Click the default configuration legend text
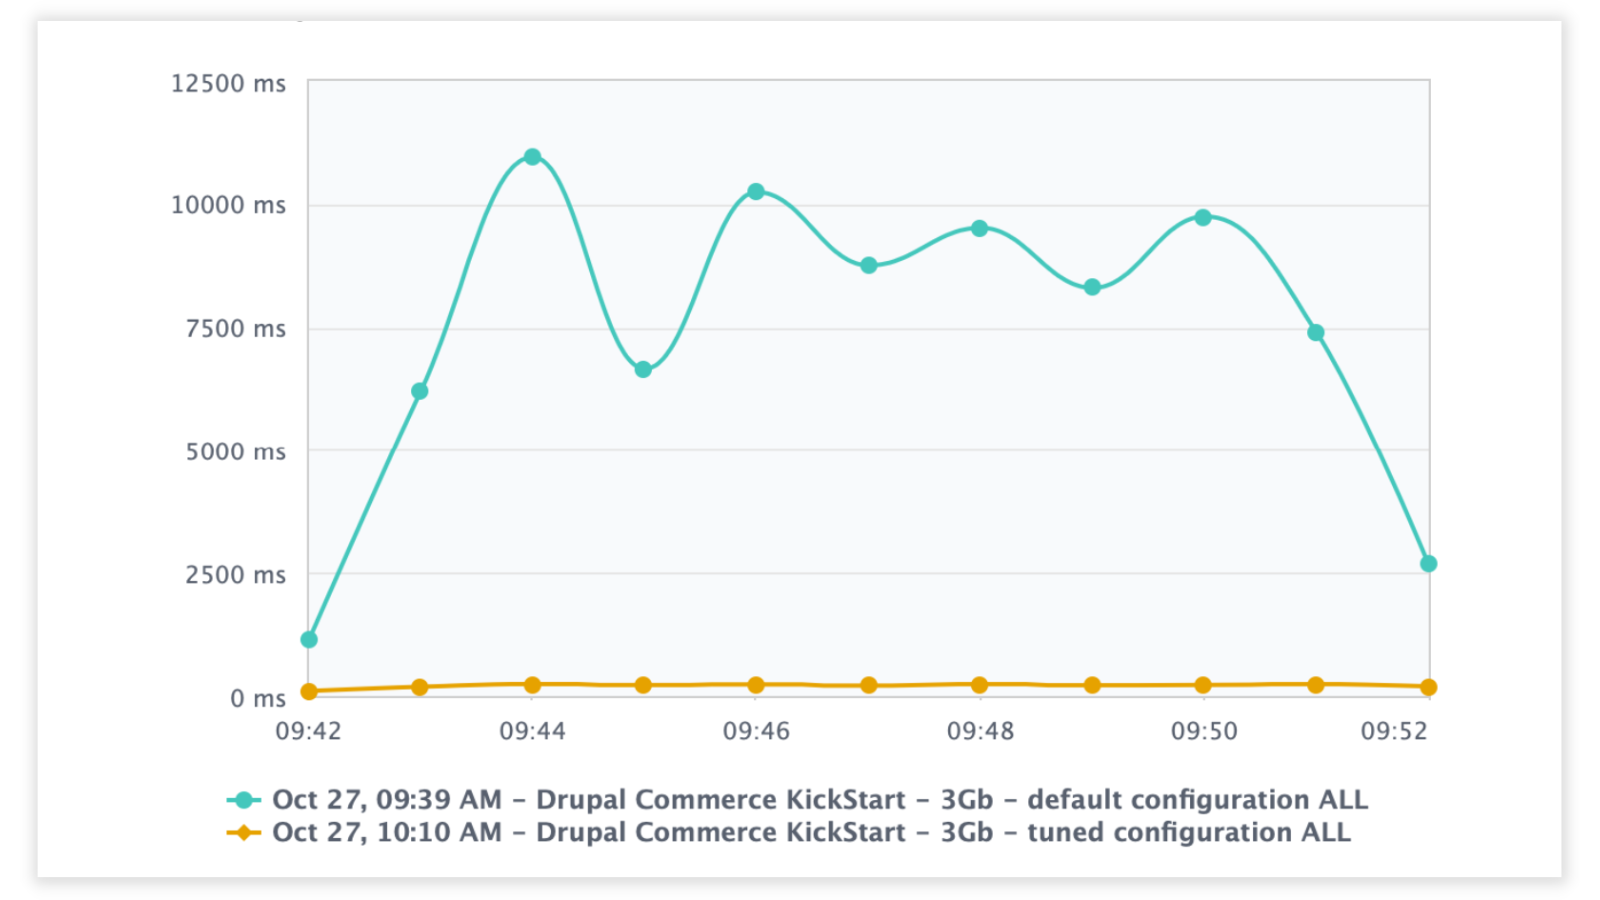1600x900 pixels. point(822,799)
